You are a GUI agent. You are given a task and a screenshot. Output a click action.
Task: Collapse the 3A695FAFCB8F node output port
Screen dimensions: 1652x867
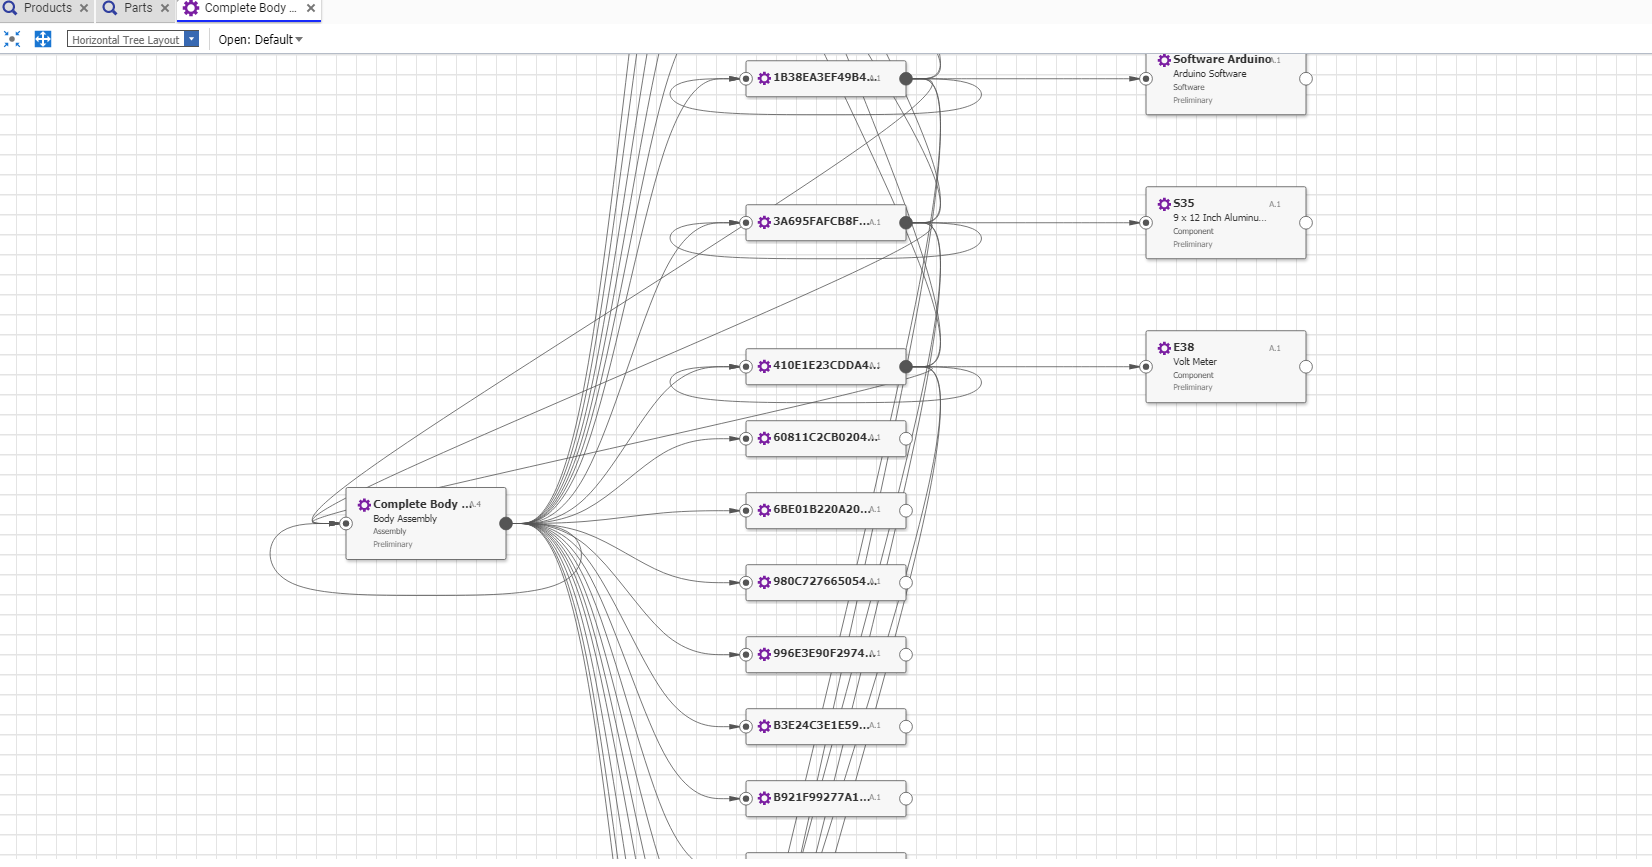(x=906, y=222)
